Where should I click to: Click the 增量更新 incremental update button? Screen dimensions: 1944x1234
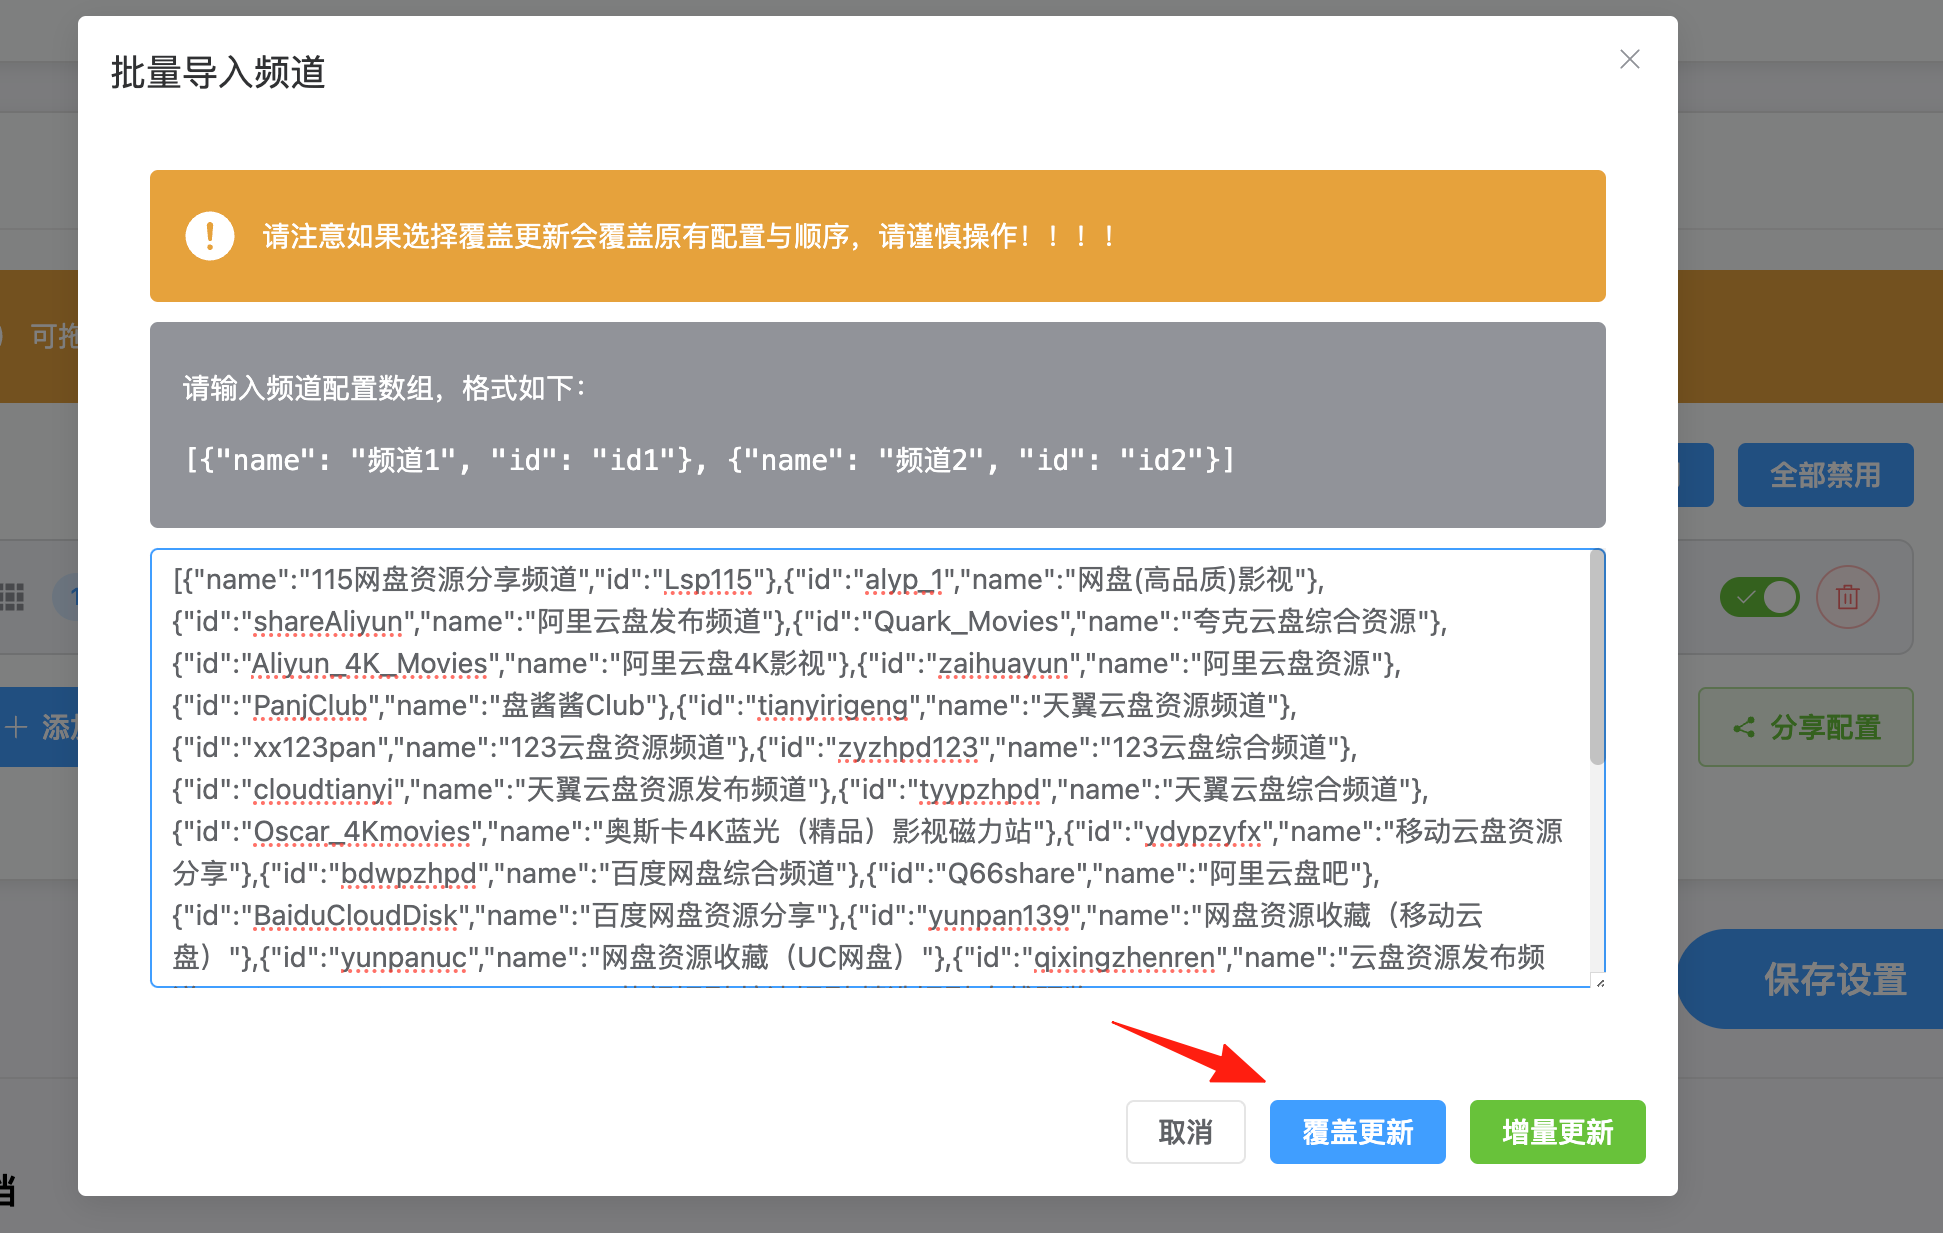pyautogui.click(x=1558, y=1132)
